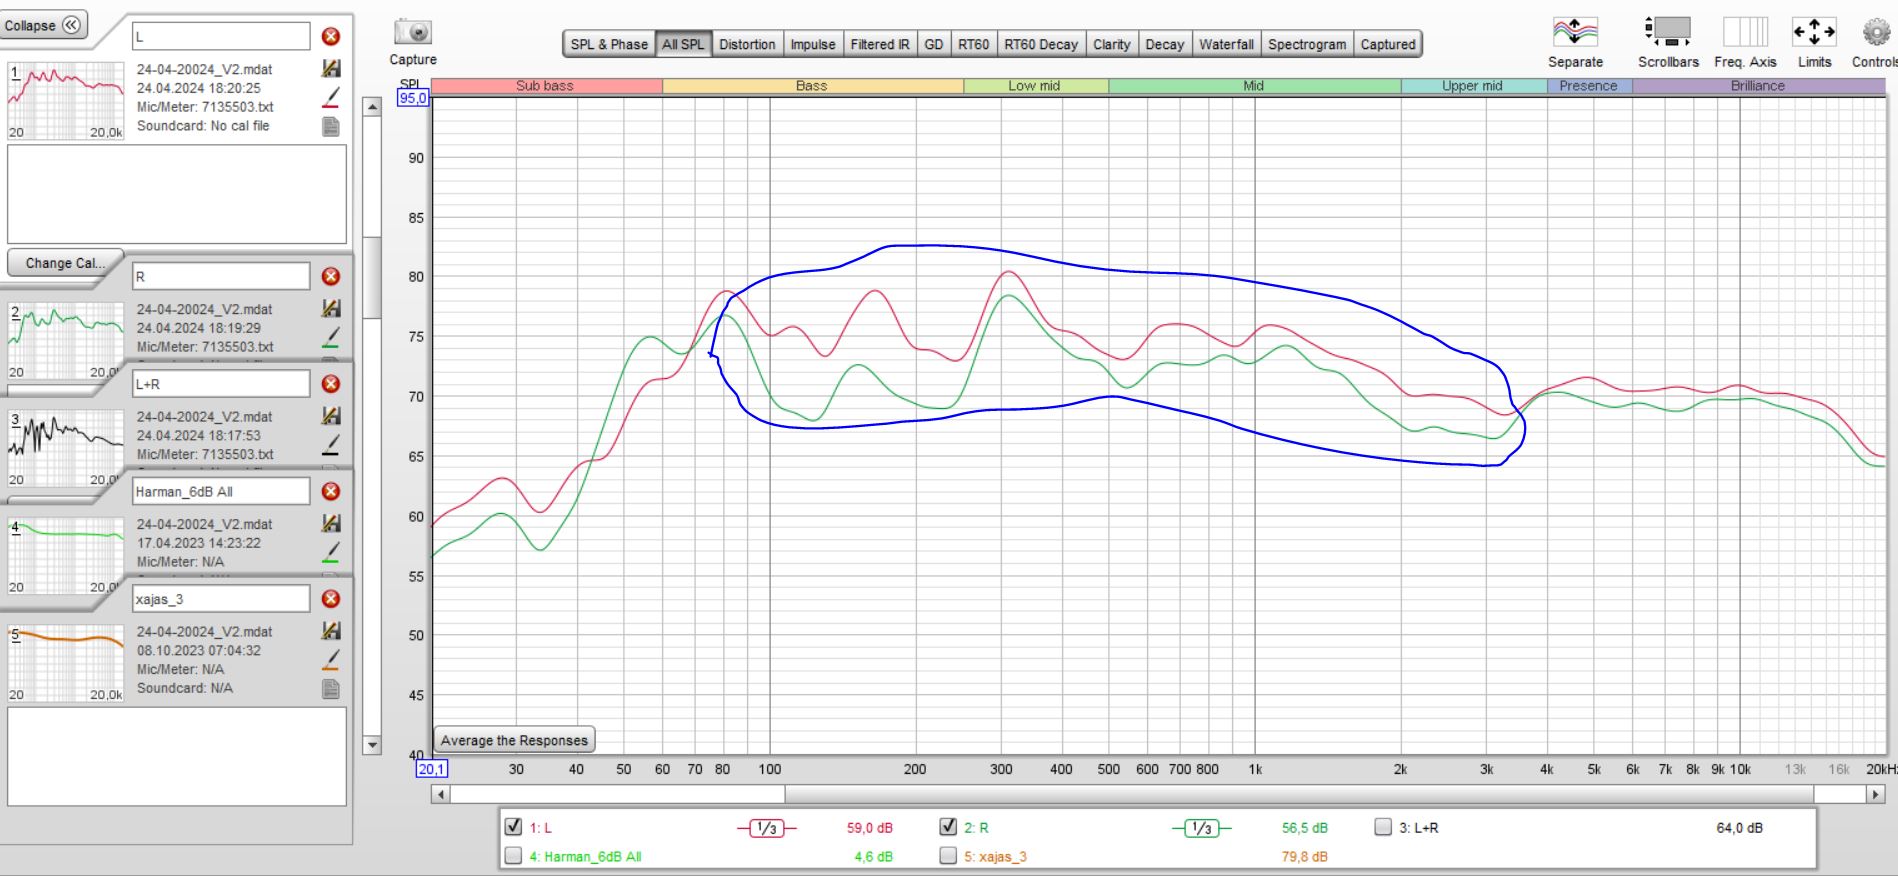Enable the 4: Harman_6dB All trace
Viewport: 1898px width, 876px height.
tap(514, 856)
